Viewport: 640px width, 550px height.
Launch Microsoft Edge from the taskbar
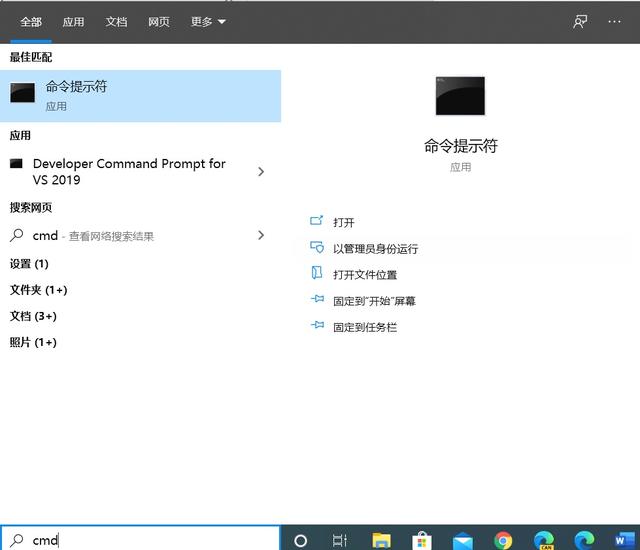(584, 541)
